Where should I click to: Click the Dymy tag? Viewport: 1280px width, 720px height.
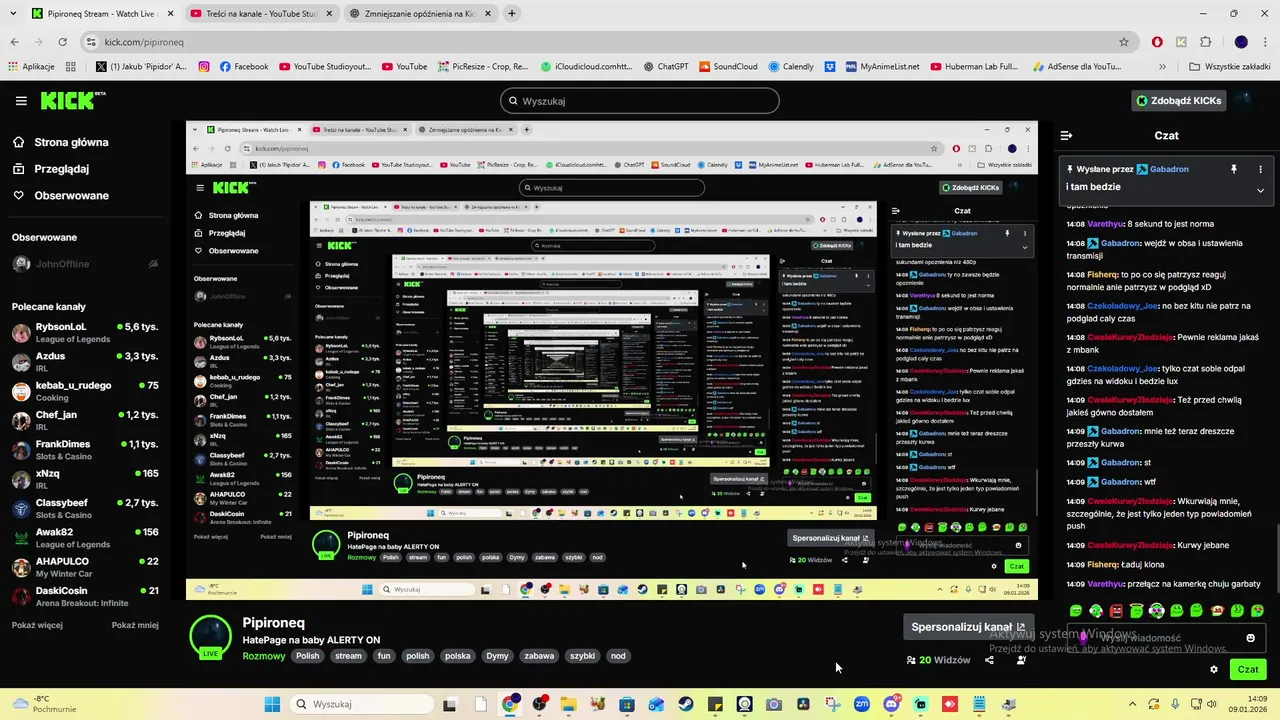click(x=497, y=656)
